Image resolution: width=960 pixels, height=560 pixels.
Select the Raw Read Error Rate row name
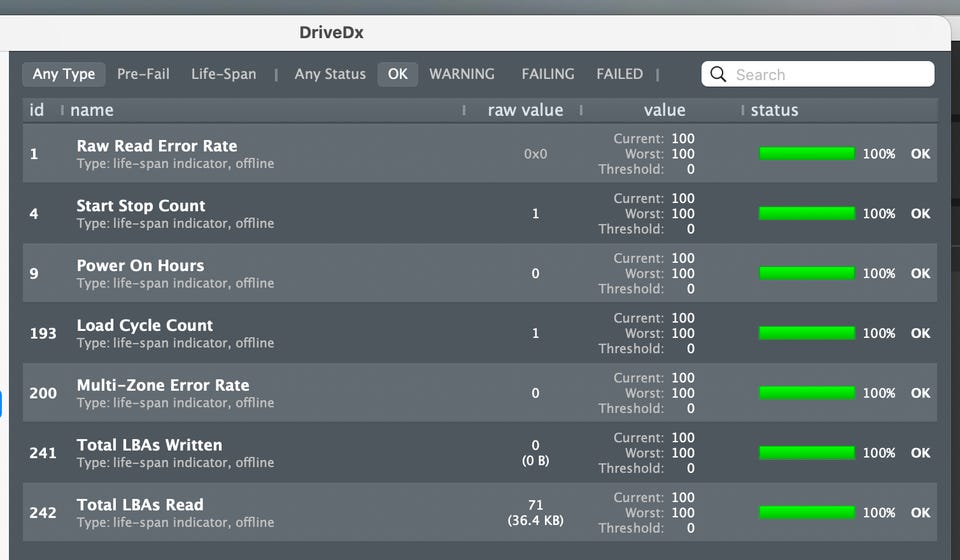(157, 146)
